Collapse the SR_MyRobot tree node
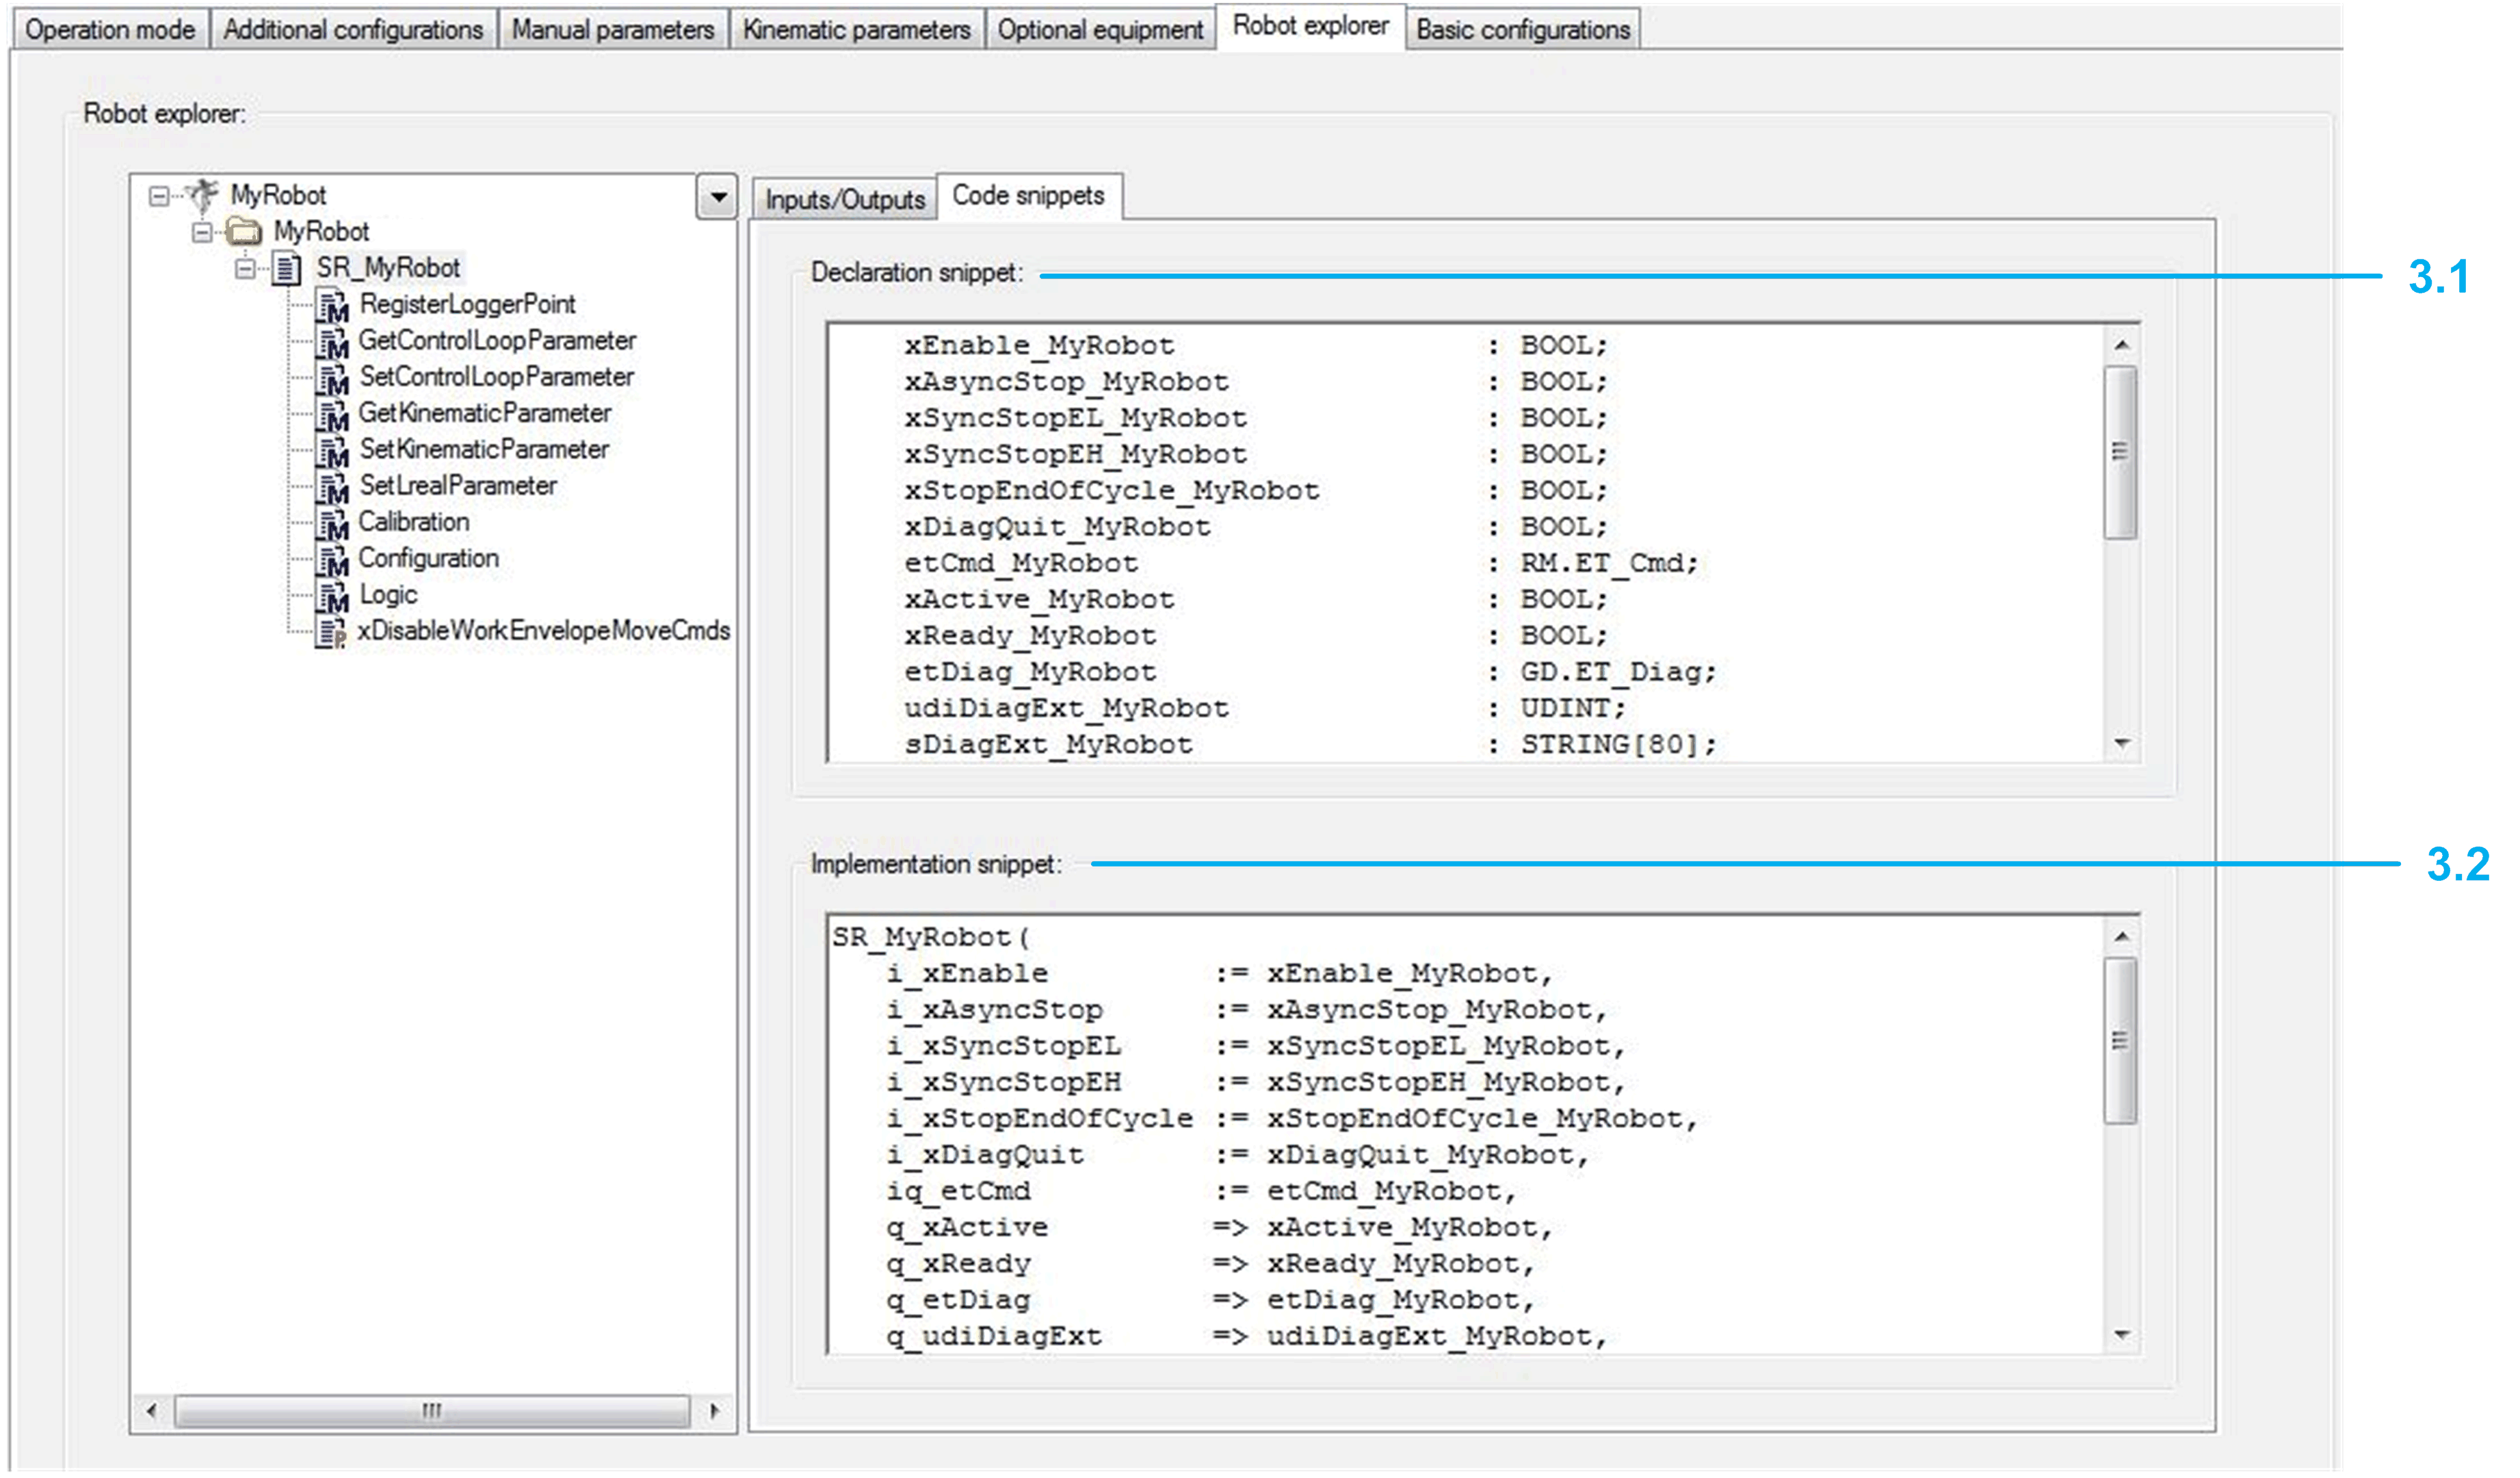Screen dimensions: 2520x1478 point(245,268)
